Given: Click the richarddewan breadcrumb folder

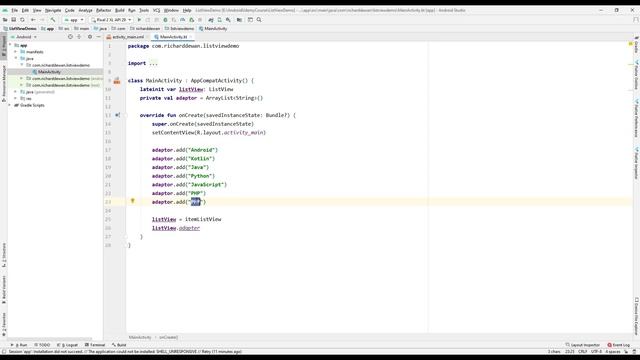Looking at the screenshot, I should click(x=145, y=29).
